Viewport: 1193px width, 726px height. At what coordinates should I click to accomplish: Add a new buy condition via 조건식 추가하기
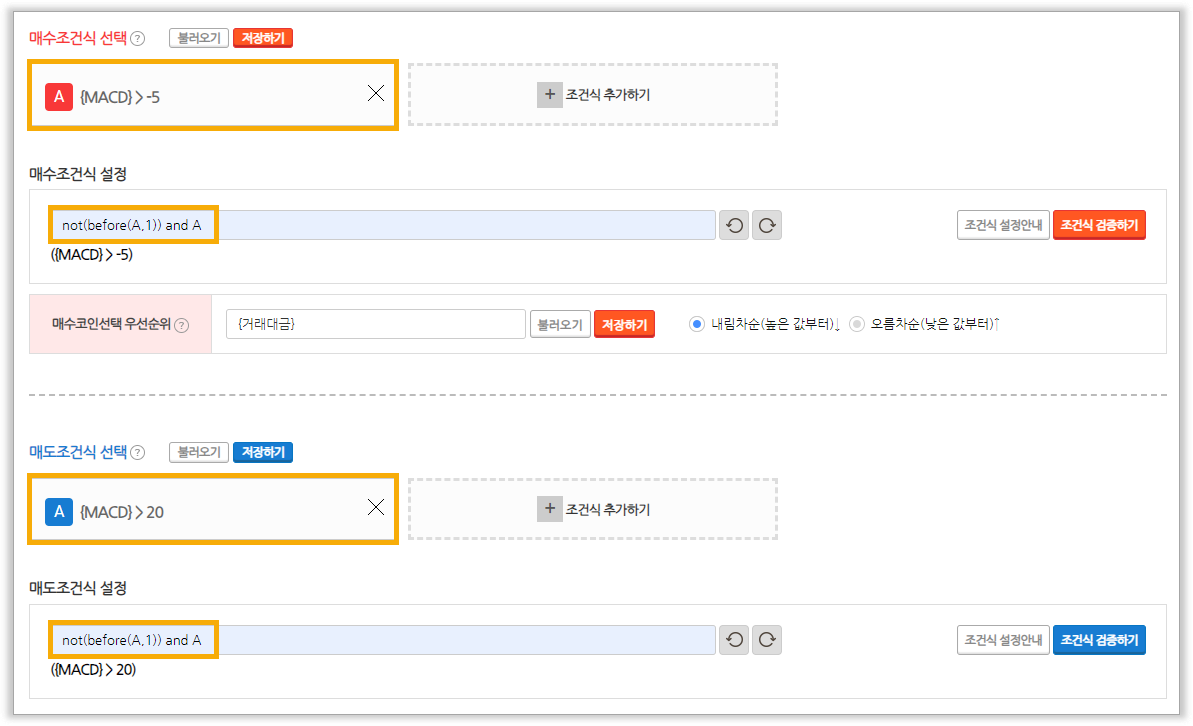tap(593, 95)
